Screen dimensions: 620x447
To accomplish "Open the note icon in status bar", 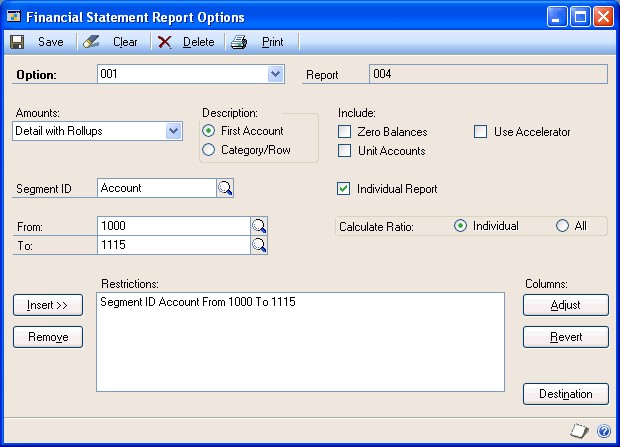I will tap(579, 430).
